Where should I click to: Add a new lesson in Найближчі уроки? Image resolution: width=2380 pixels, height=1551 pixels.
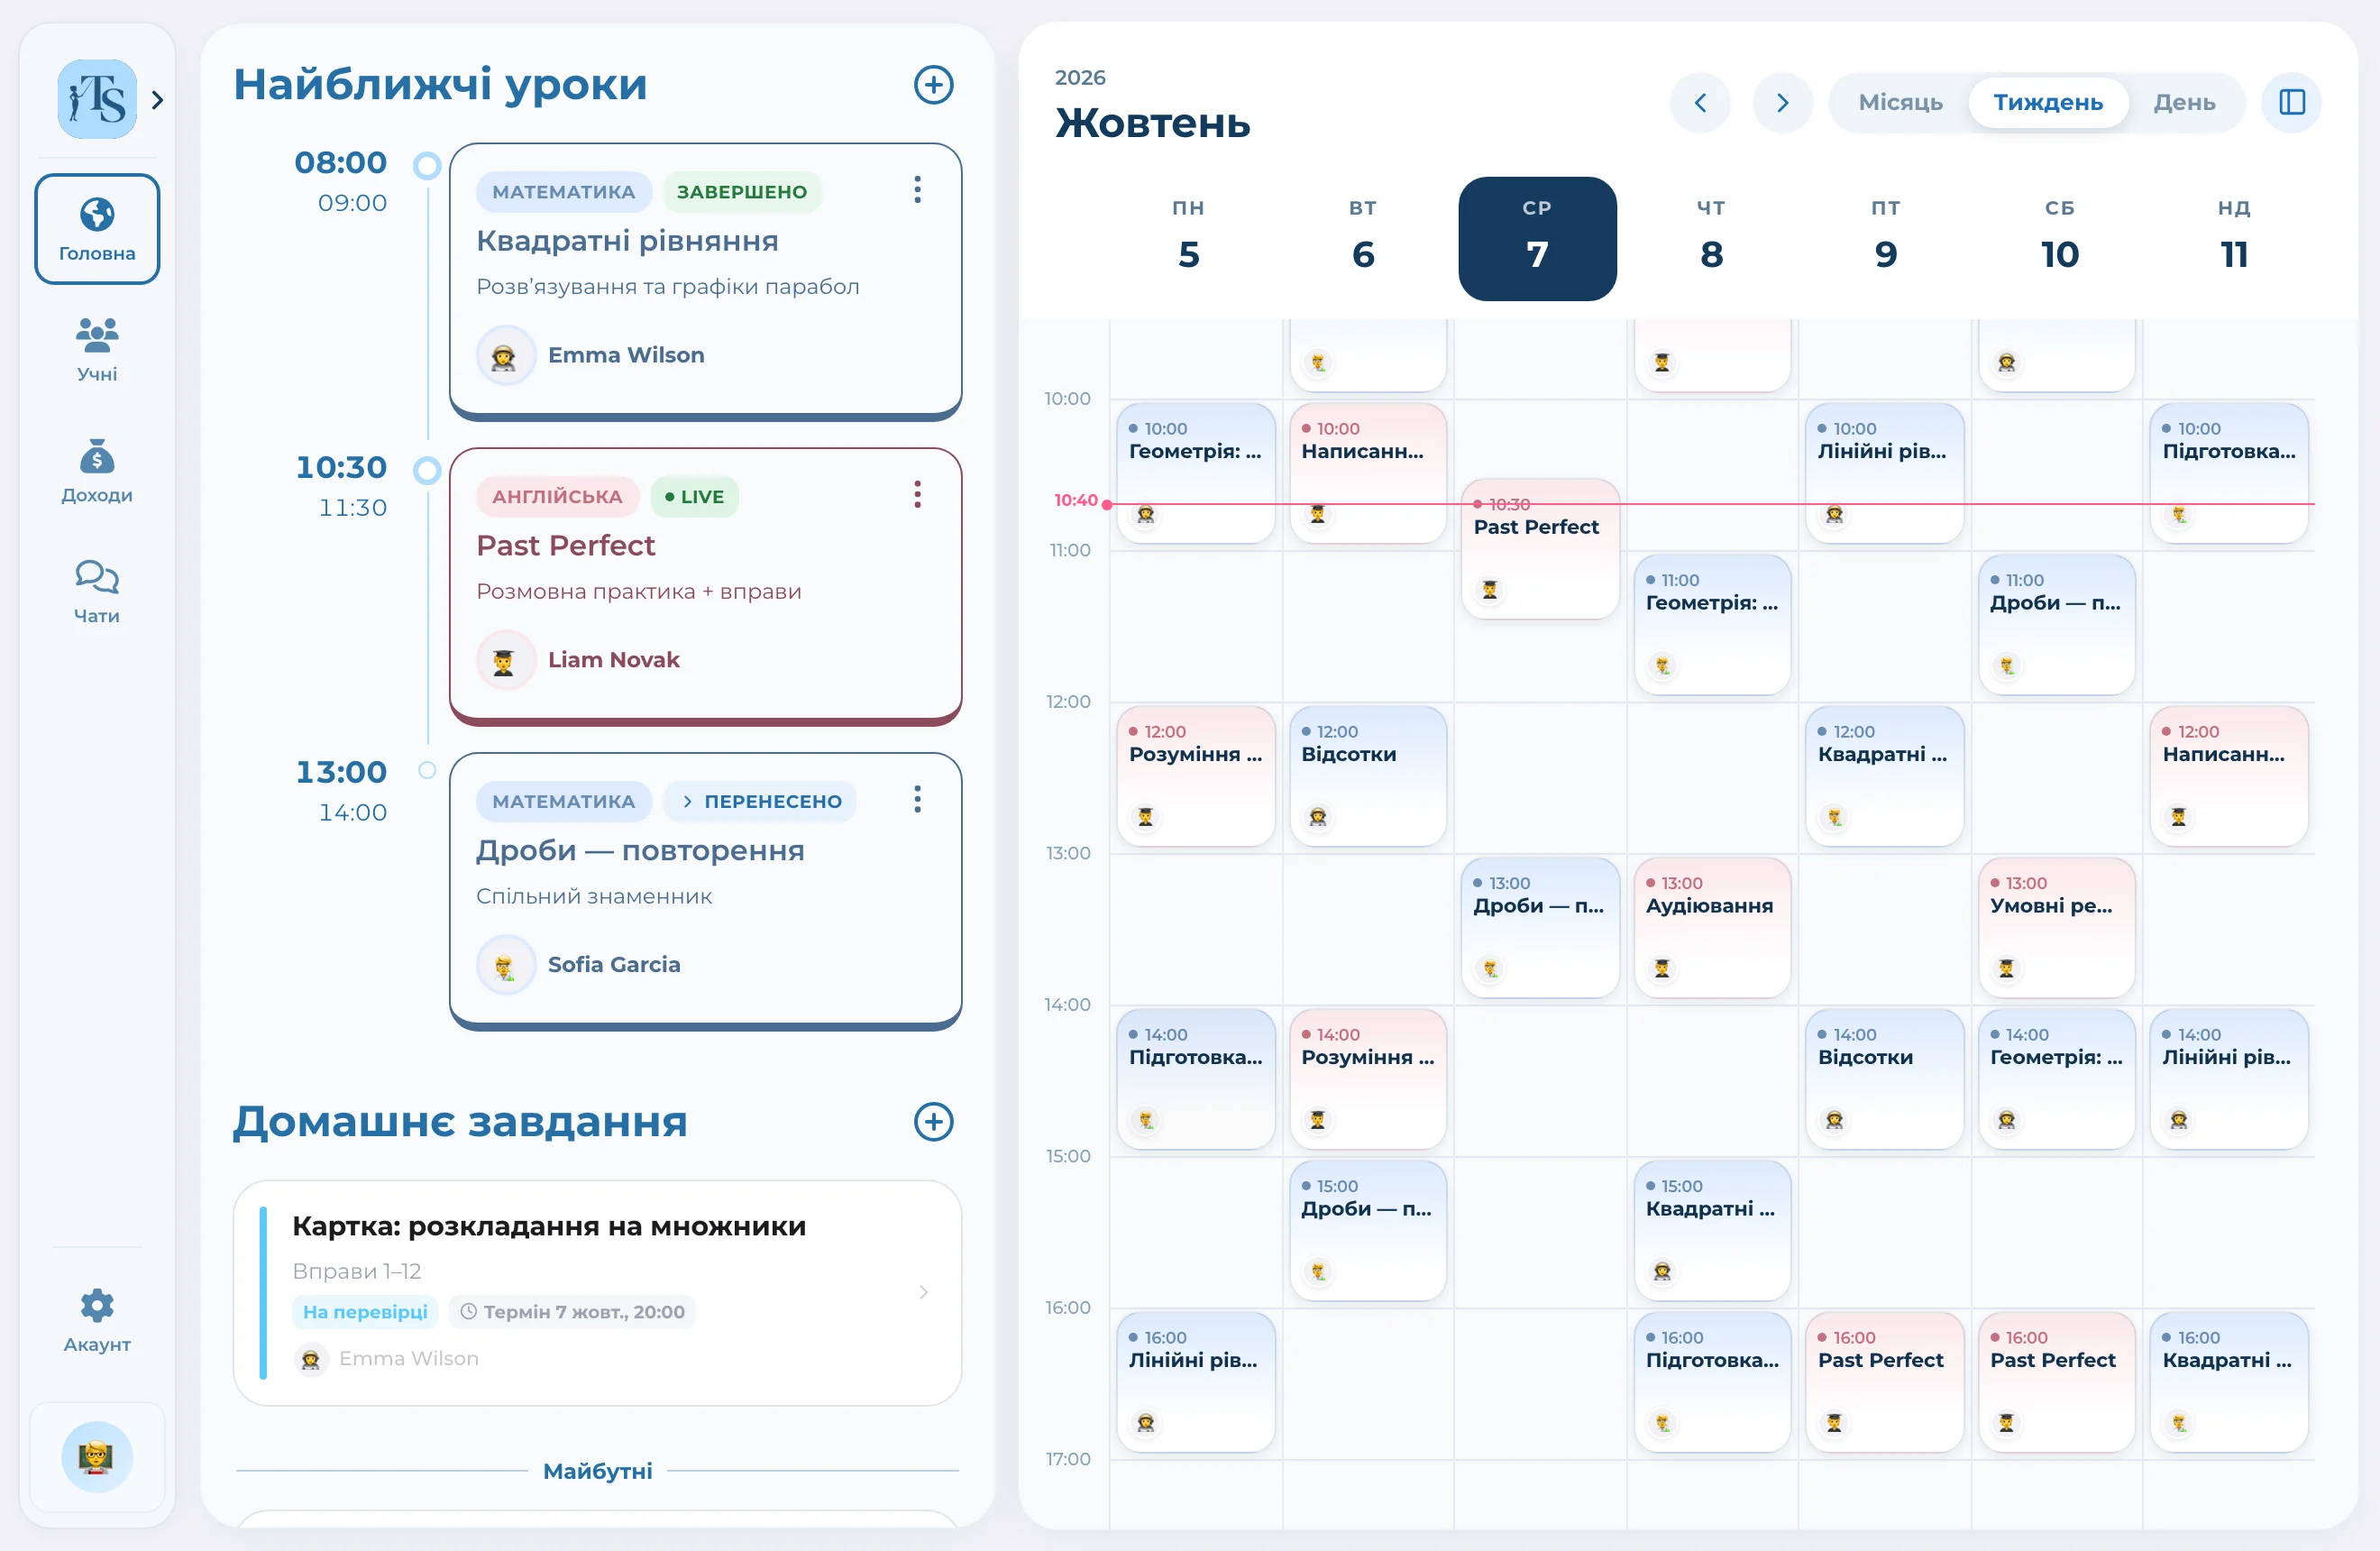coord(933,85)
